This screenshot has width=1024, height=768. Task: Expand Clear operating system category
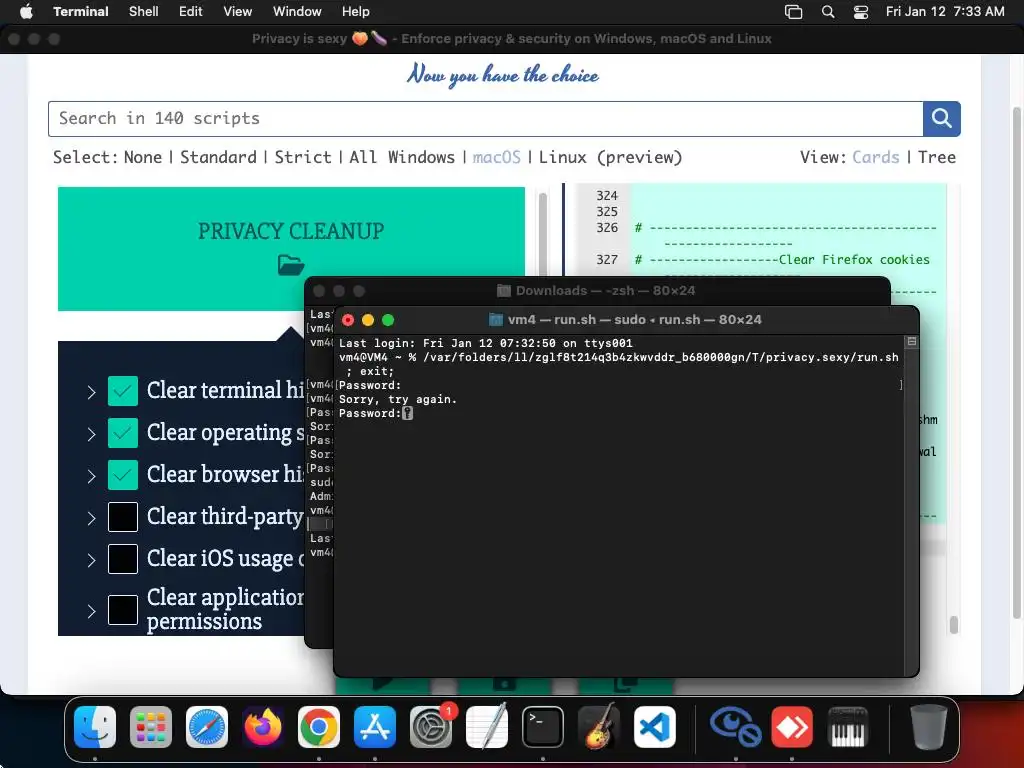(x=91, y=434)
